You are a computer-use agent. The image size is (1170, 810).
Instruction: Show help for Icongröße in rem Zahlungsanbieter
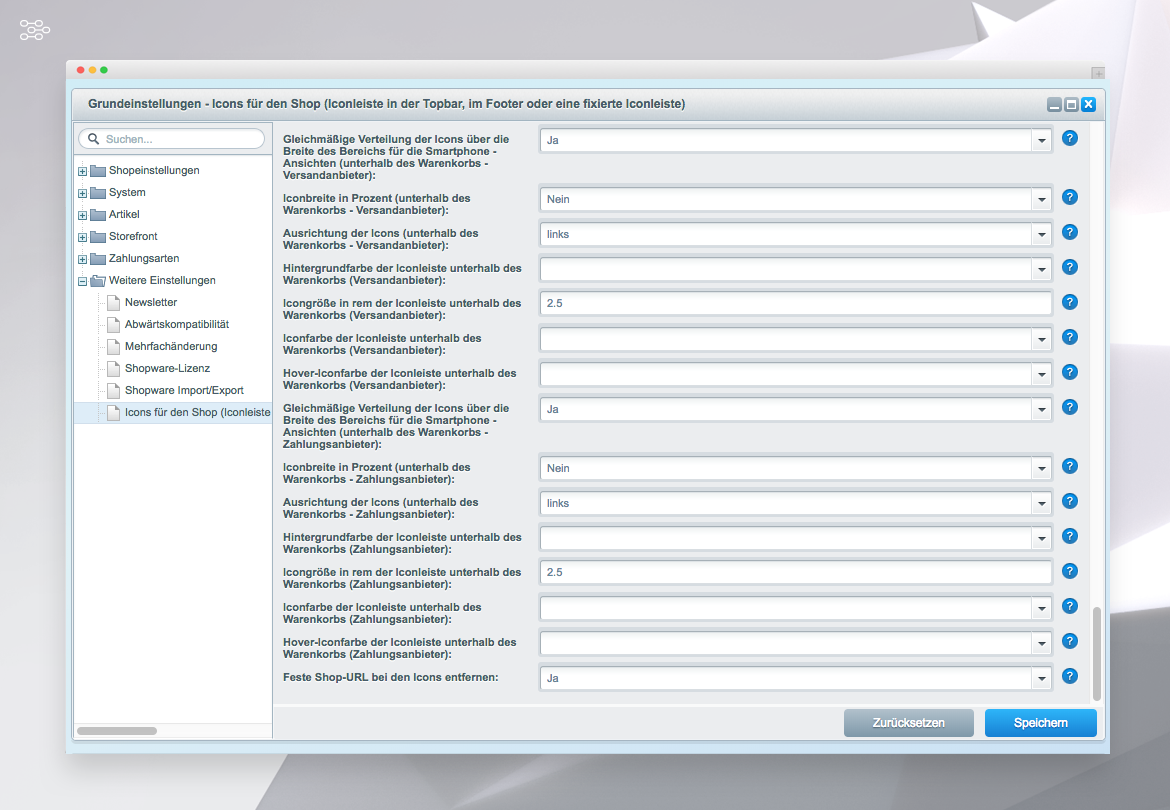[1069, 571]
